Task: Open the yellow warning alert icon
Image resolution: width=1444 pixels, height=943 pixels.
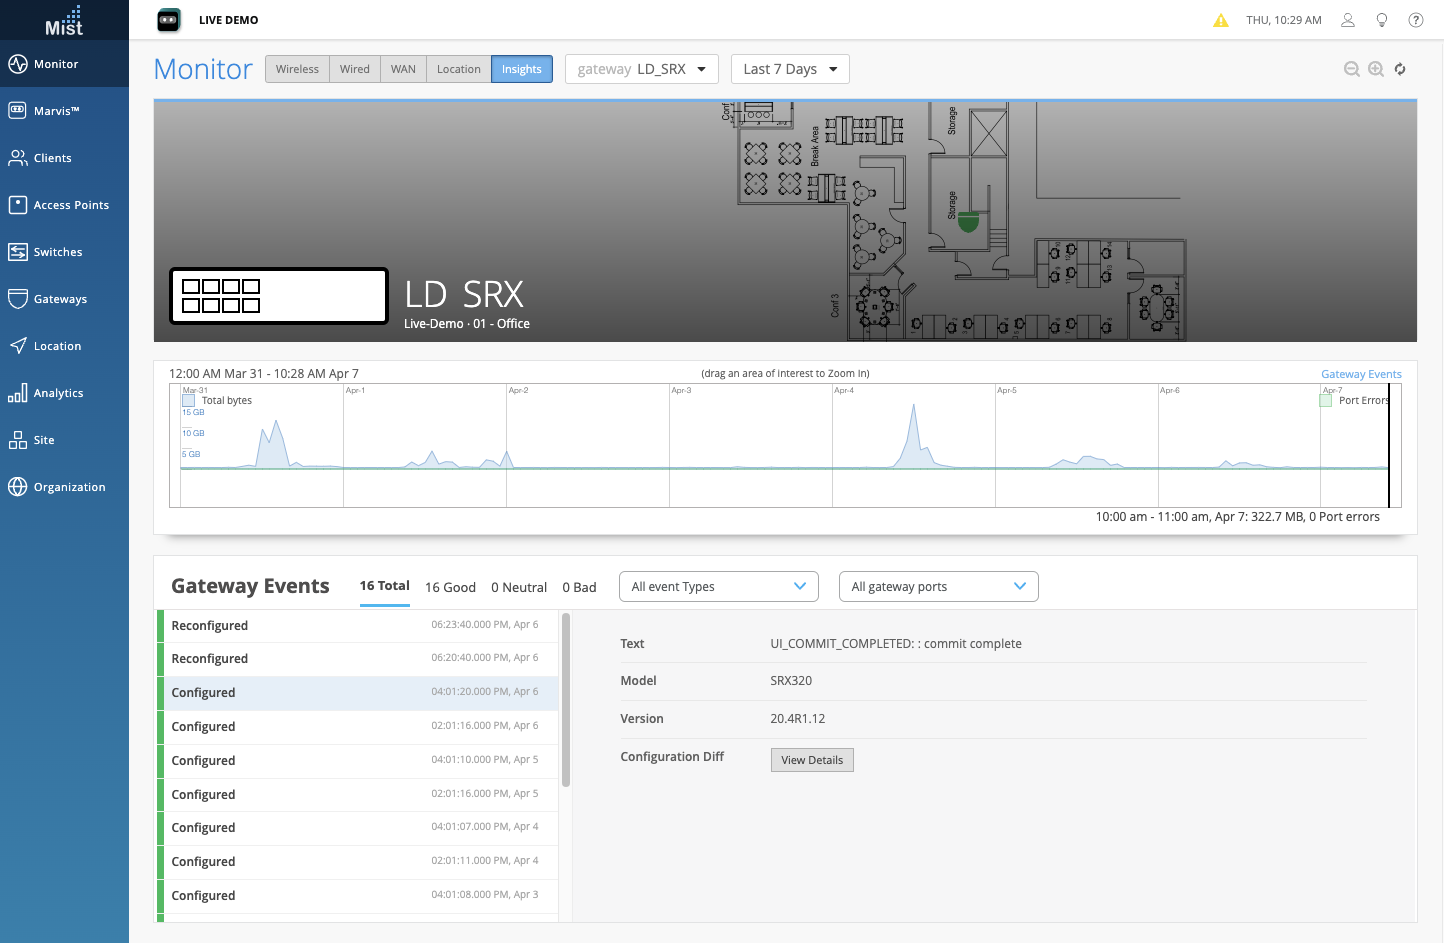Action: 1221,20
